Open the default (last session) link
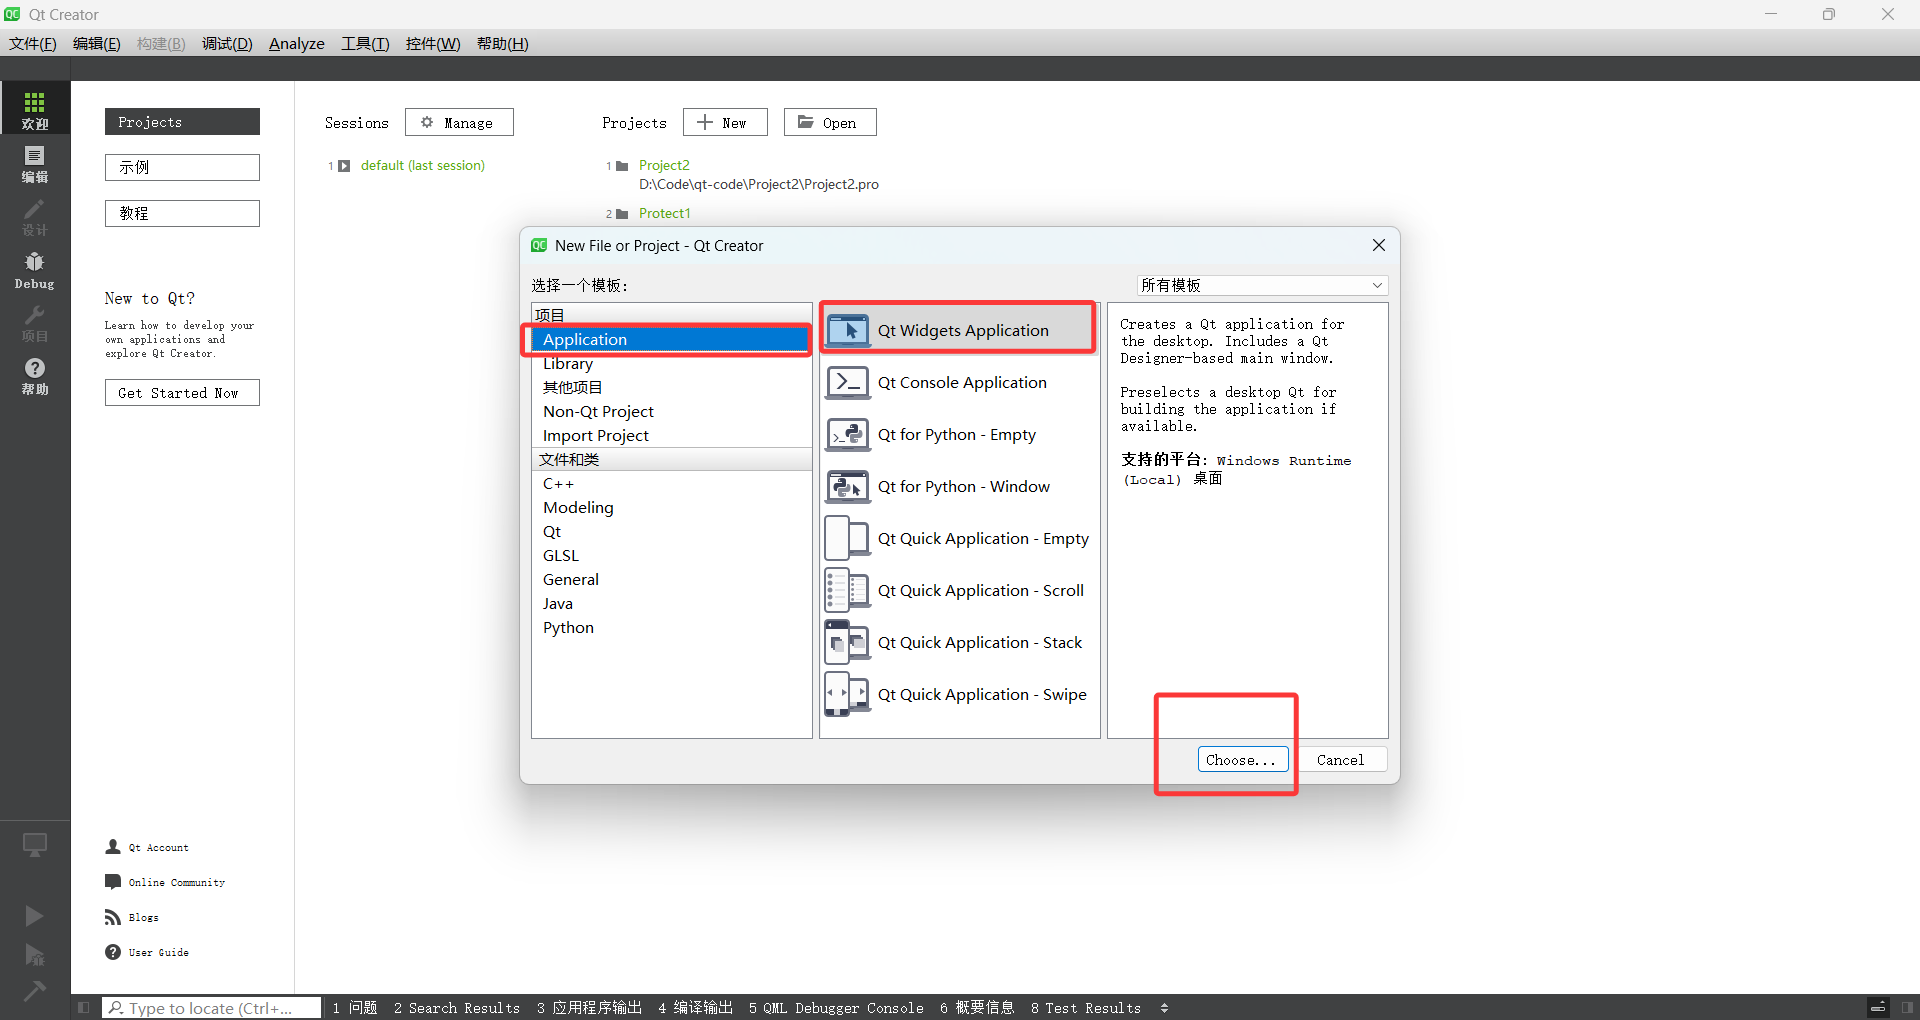This screenshot has height=1020, width=1920. pos(423,165)
